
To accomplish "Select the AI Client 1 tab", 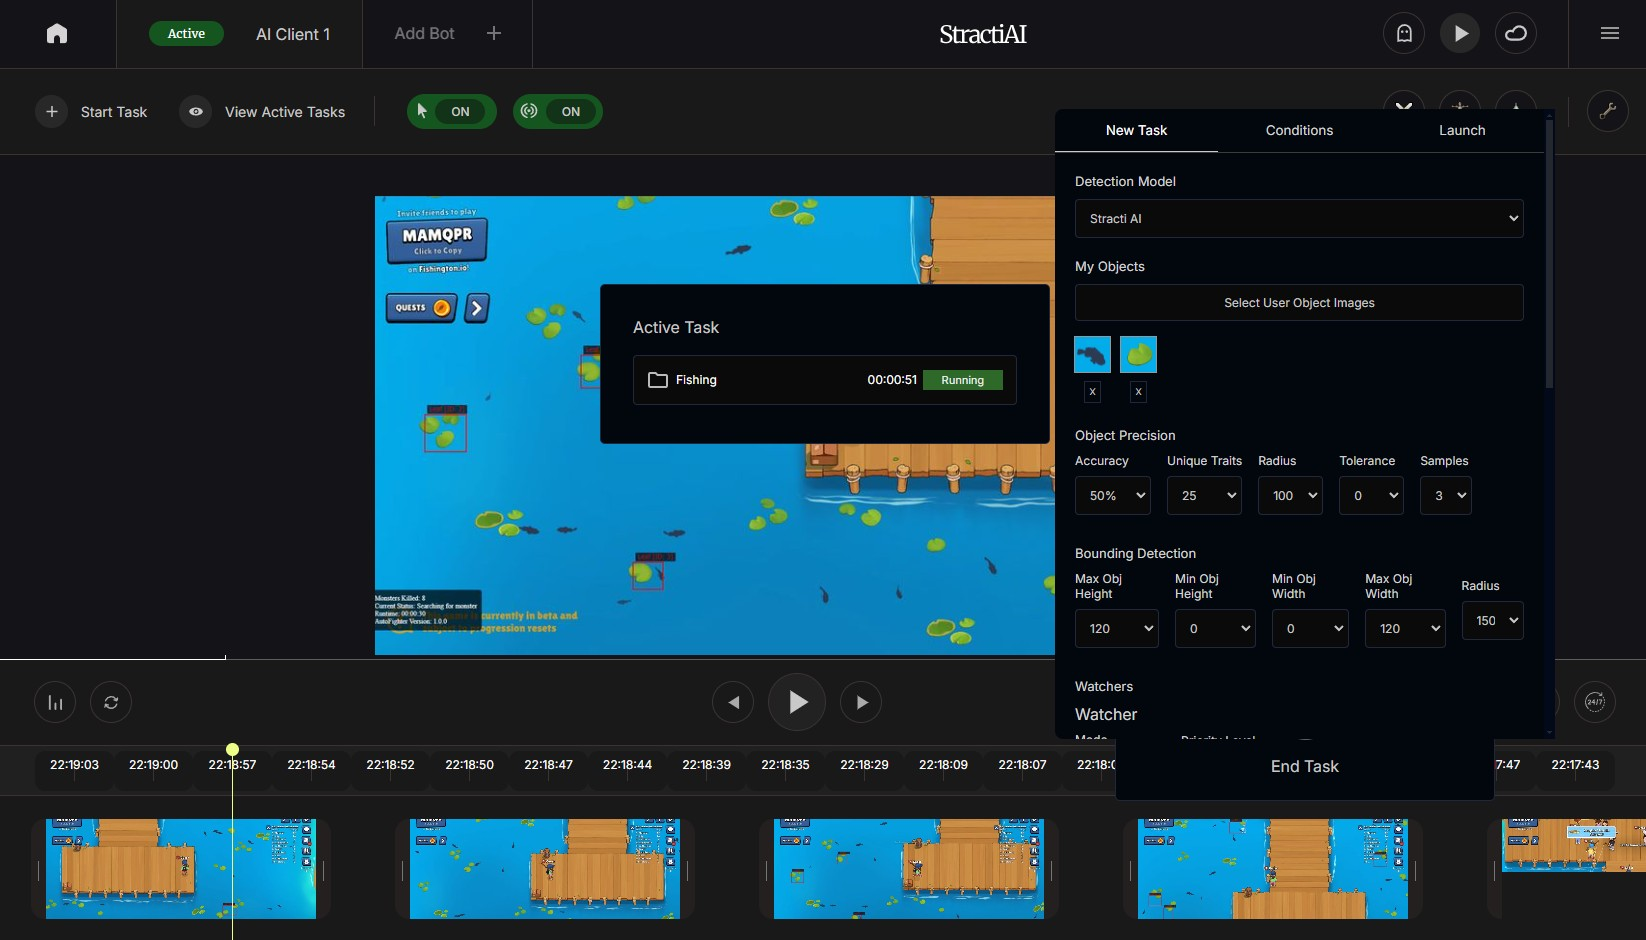I will click(293, 34).
